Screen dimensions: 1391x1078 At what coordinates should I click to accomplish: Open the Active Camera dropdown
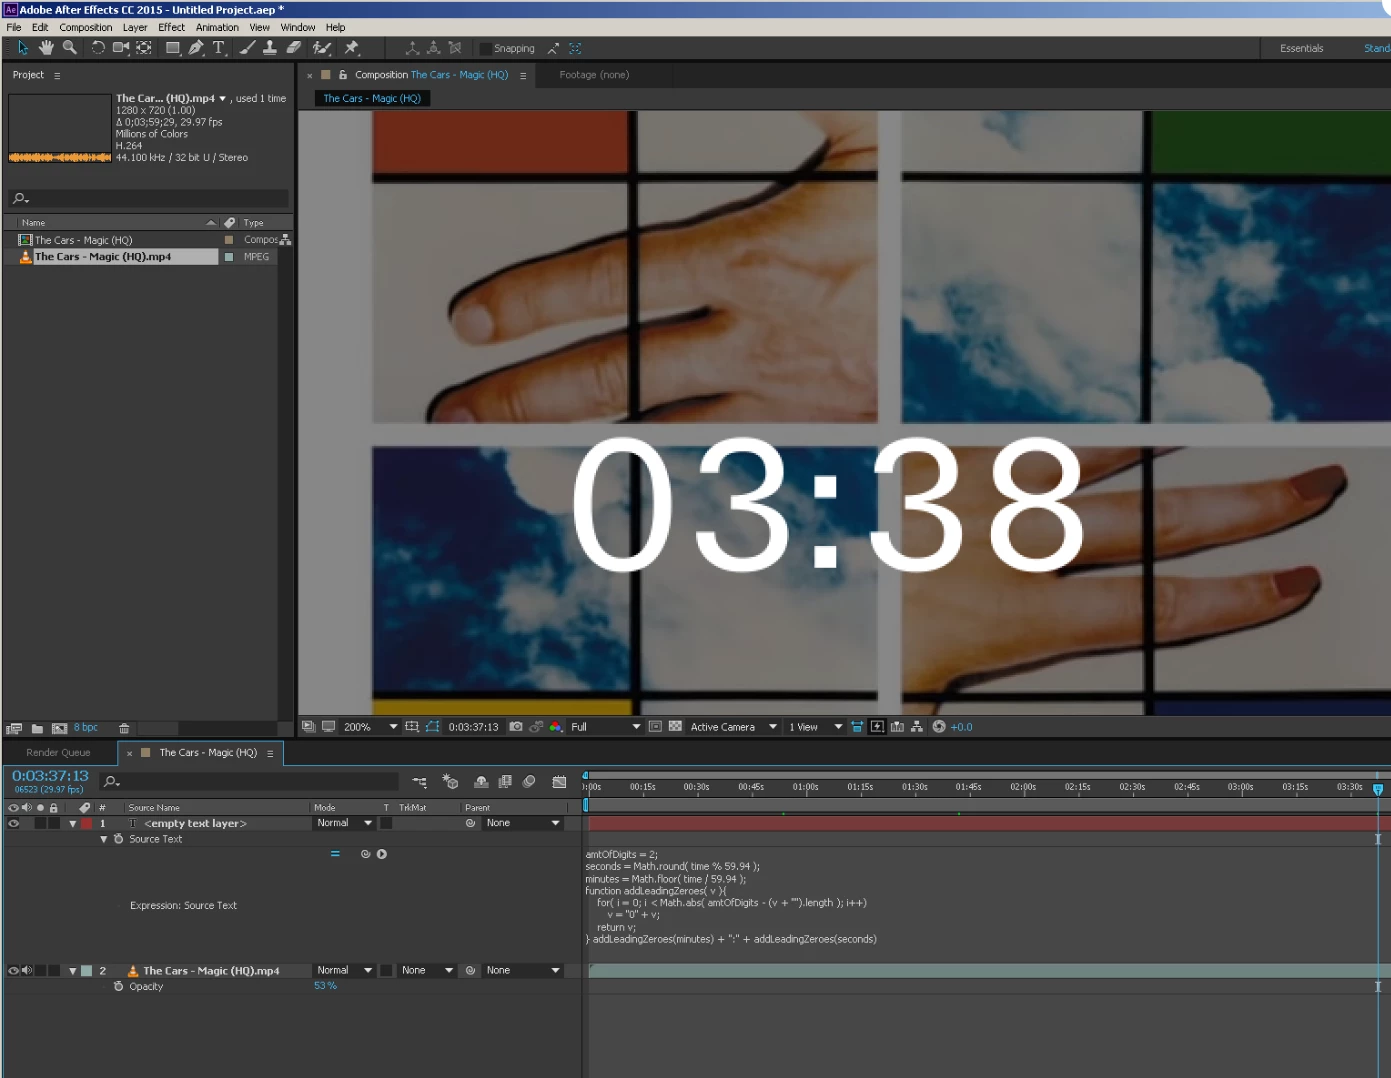click(734, 727)
